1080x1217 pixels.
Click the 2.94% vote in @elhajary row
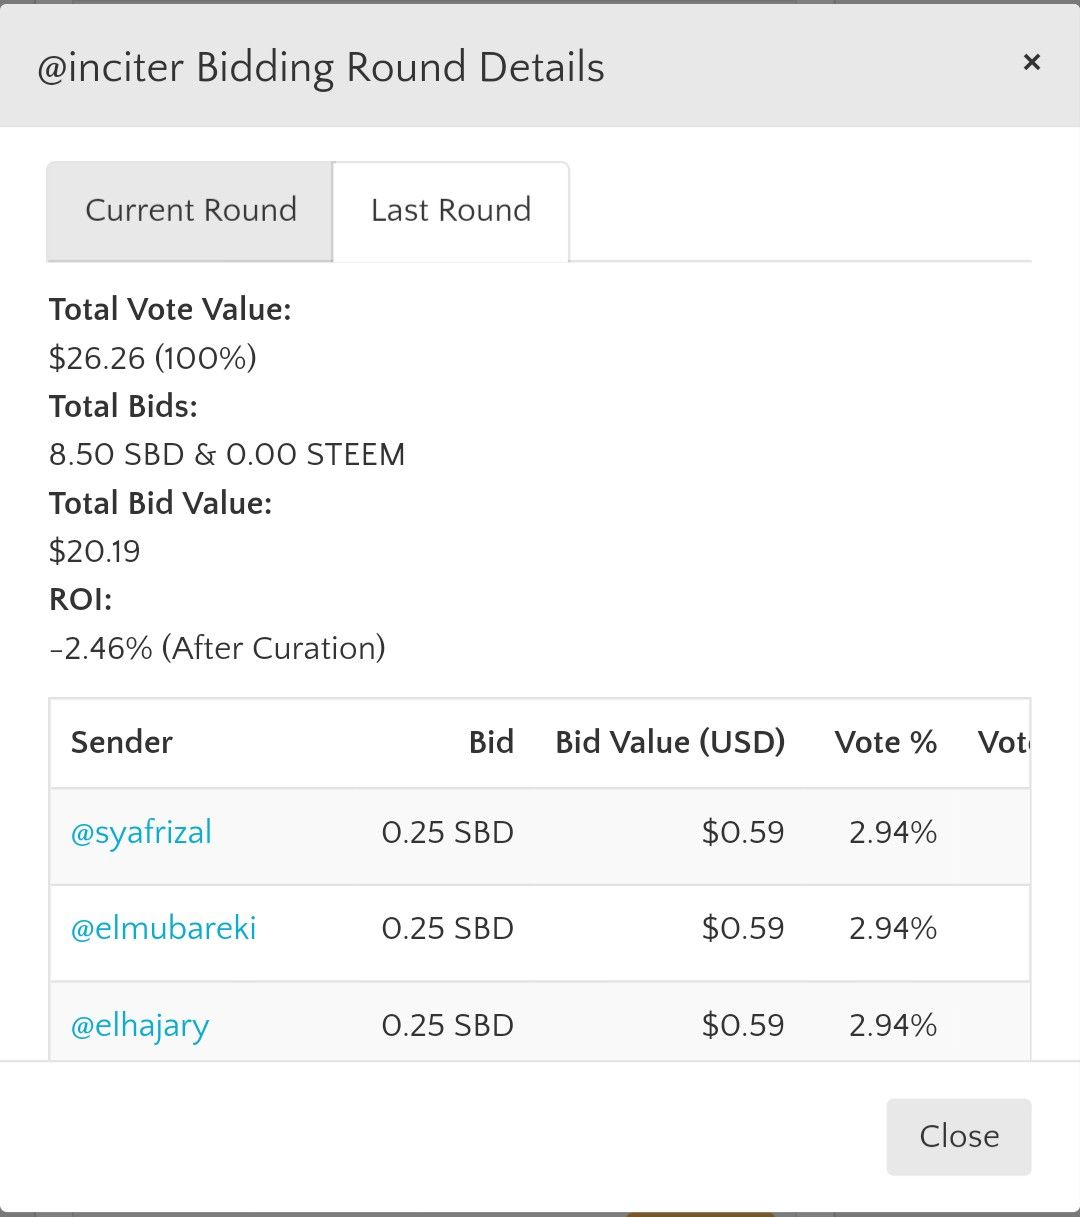[x=893, y=1025]
